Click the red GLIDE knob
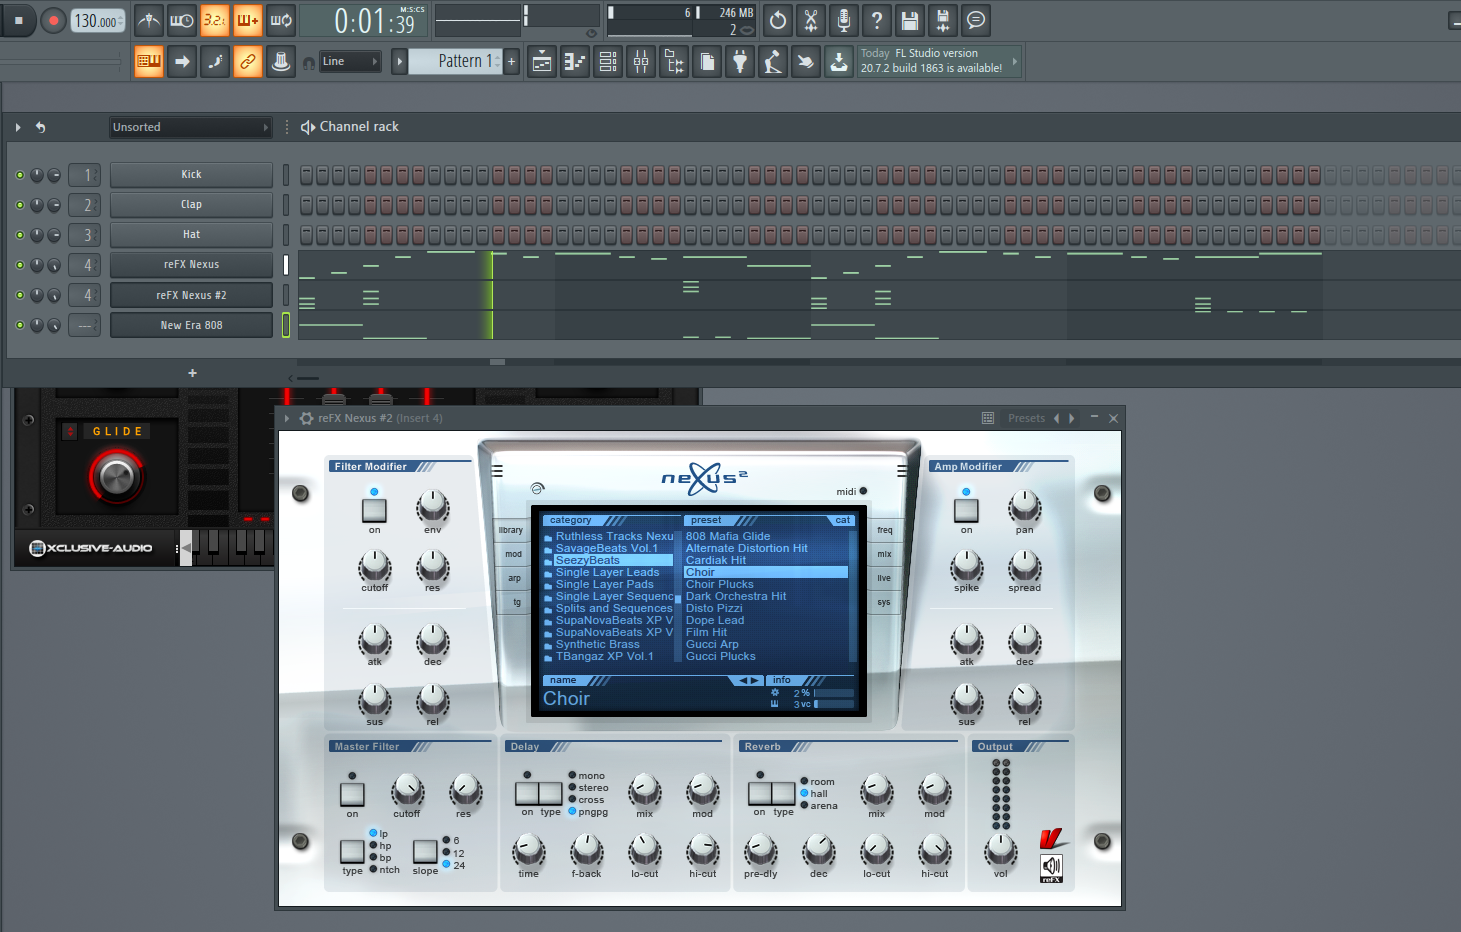This screenshot has height=932, width=1461. point(116,475)
